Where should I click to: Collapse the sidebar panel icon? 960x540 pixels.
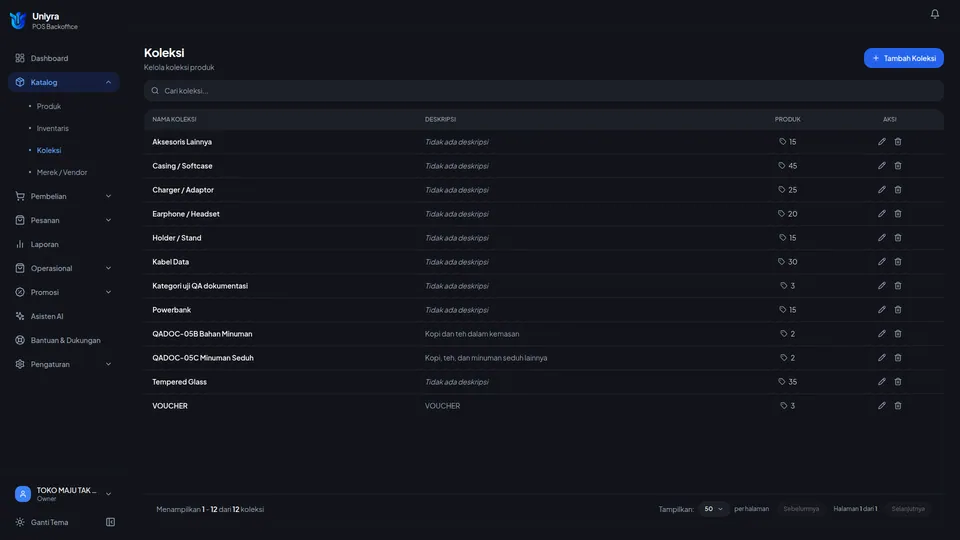[110, 522]
